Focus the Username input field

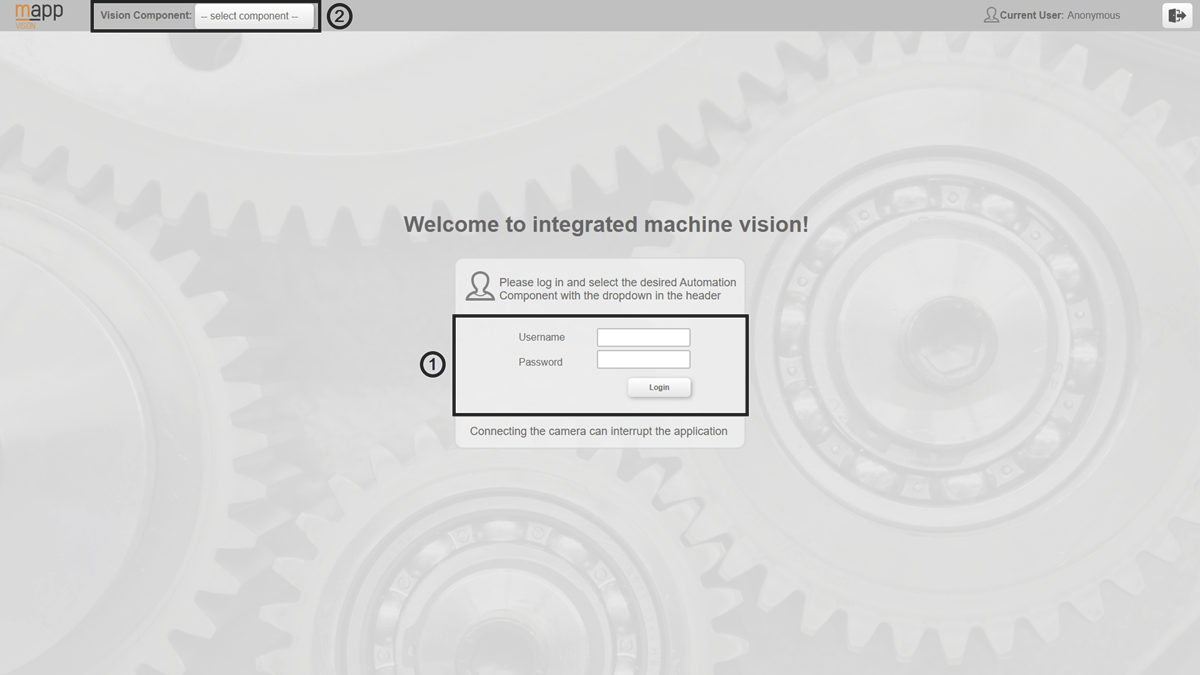coord(643,337)
